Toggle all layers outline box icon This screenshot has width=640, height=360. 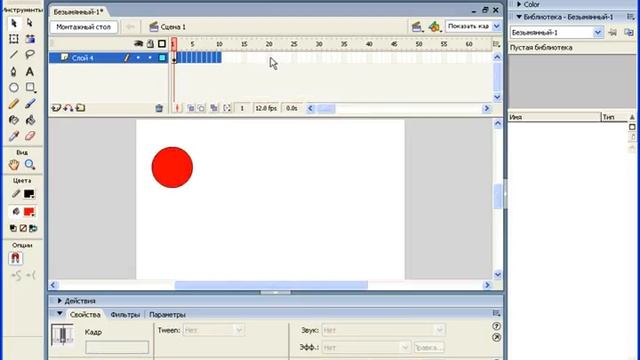click(x=162, y=44)
